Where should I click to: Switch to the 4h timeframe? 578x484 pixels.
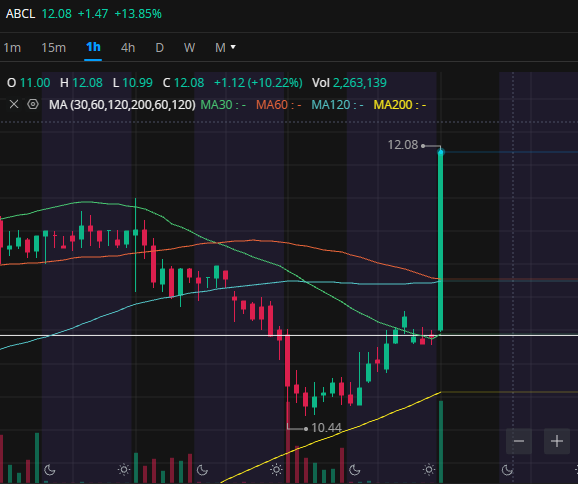click(128, 48)
